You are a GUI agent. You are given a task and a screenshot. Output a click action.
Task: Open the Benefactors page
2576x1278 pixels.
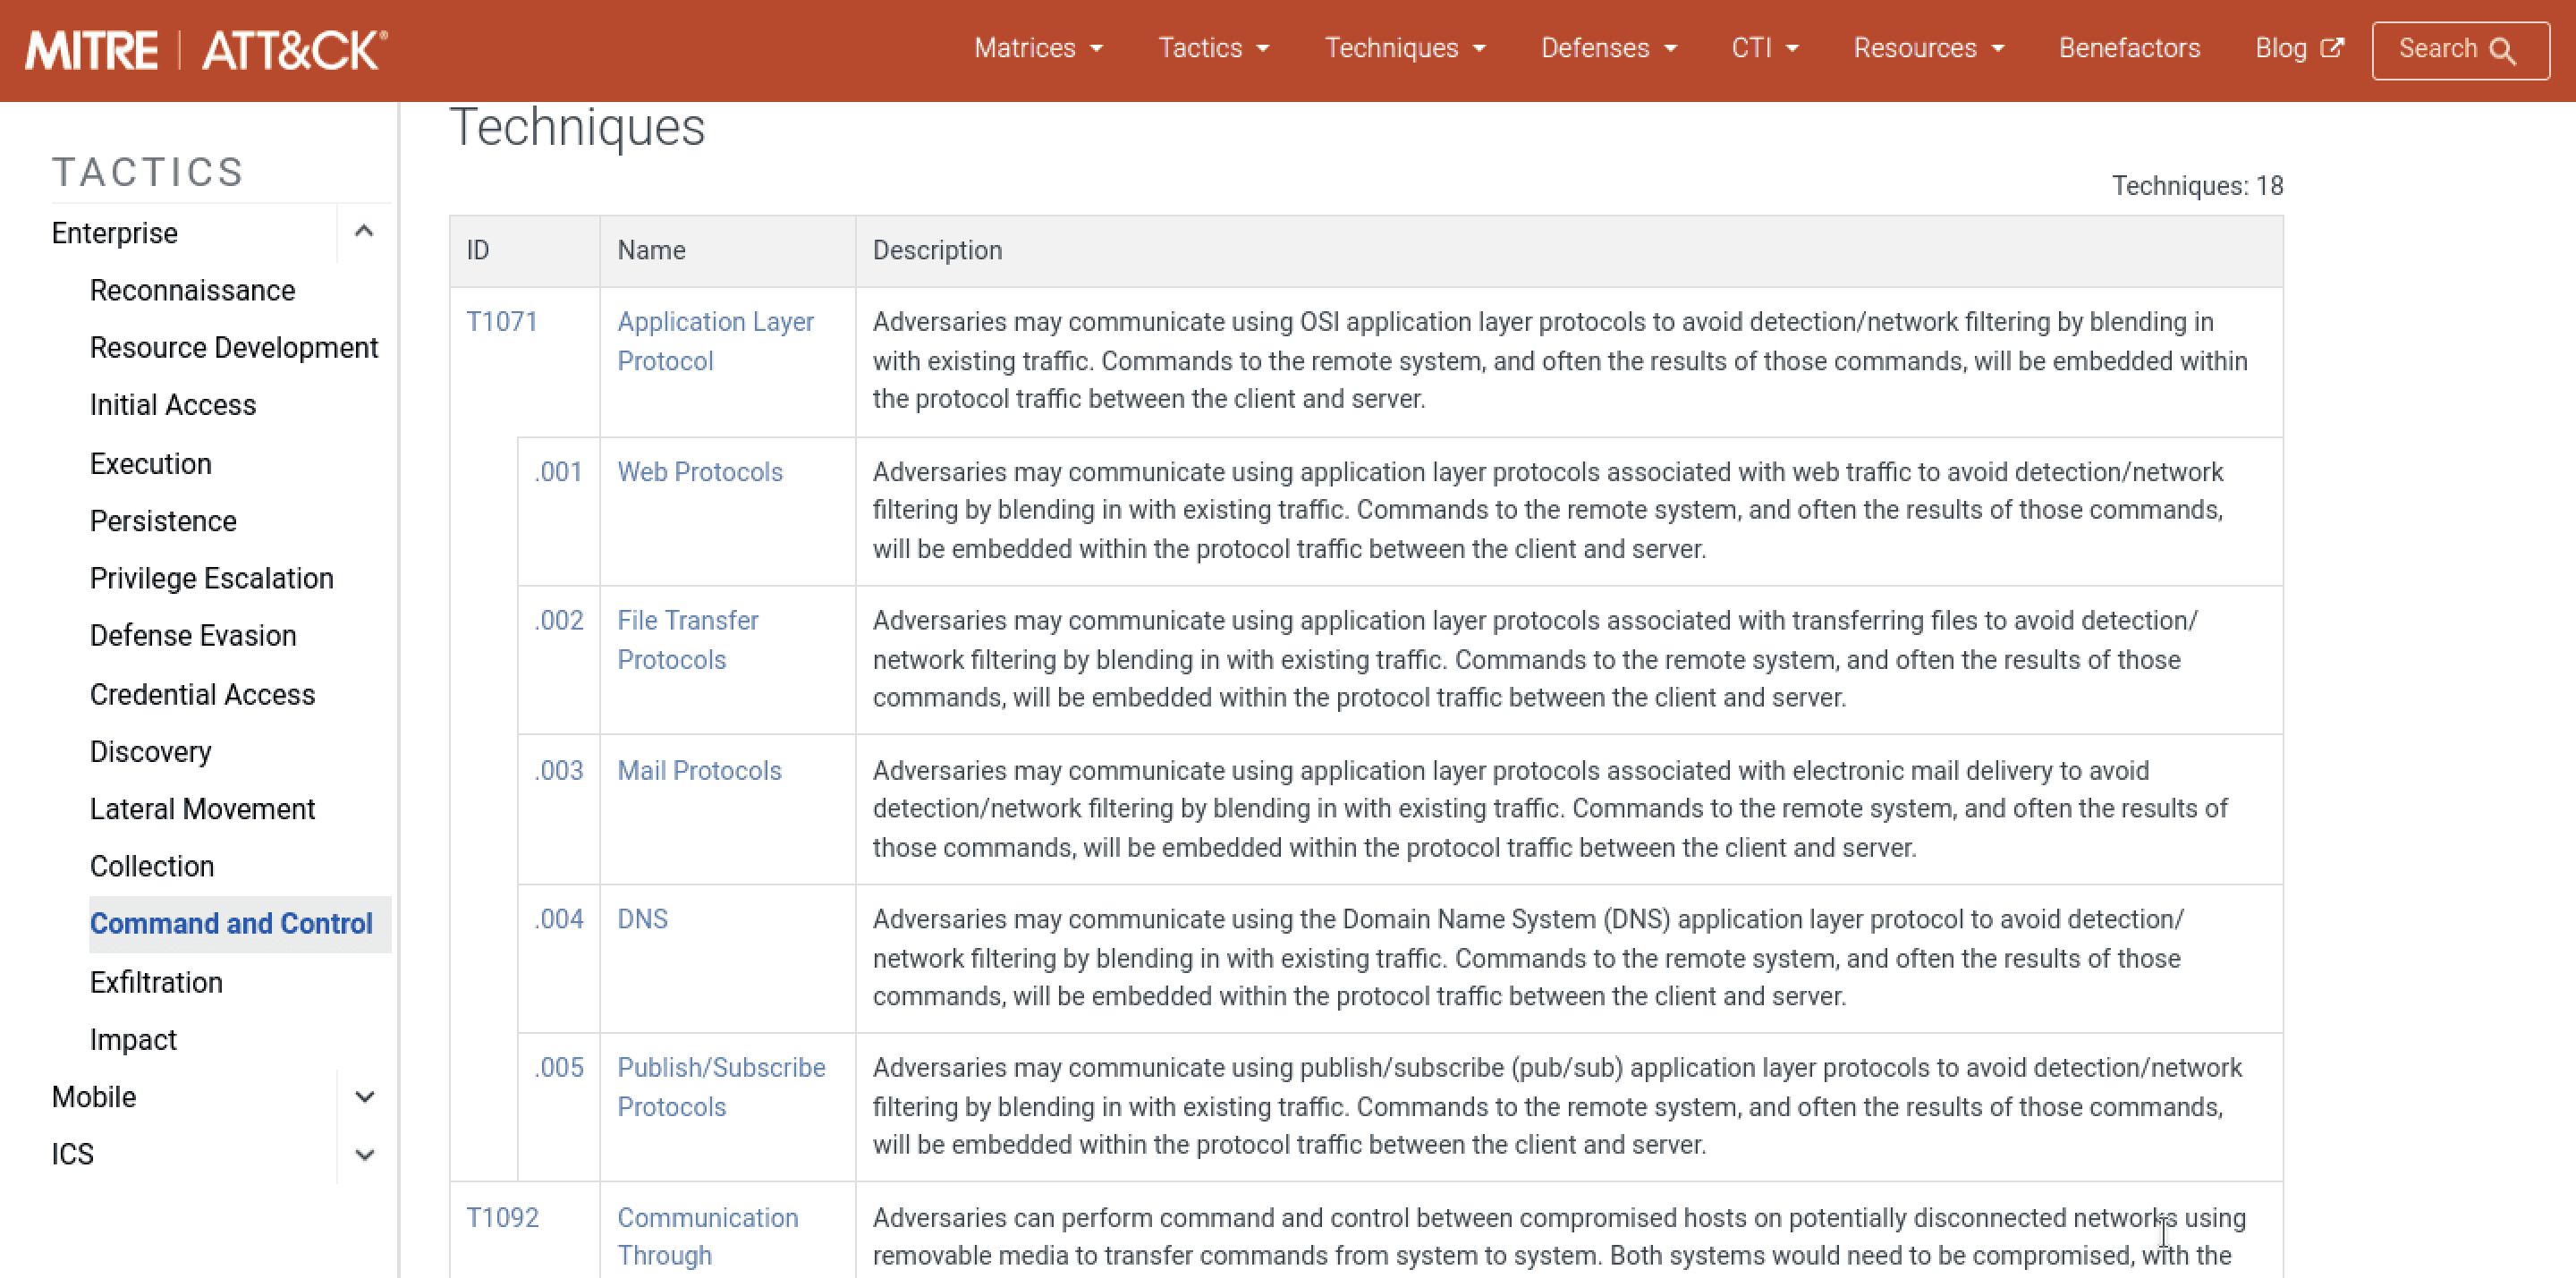[2129, 48]
